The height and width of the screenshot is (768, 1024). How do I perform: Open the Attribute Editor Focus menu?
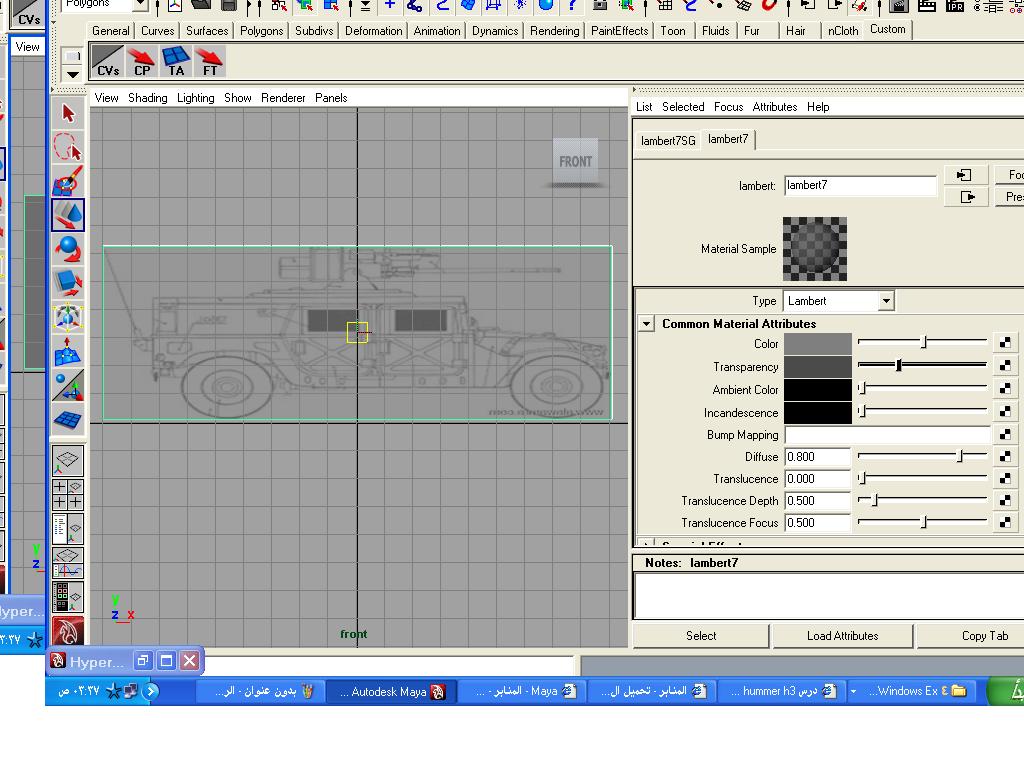coord(728,107)
